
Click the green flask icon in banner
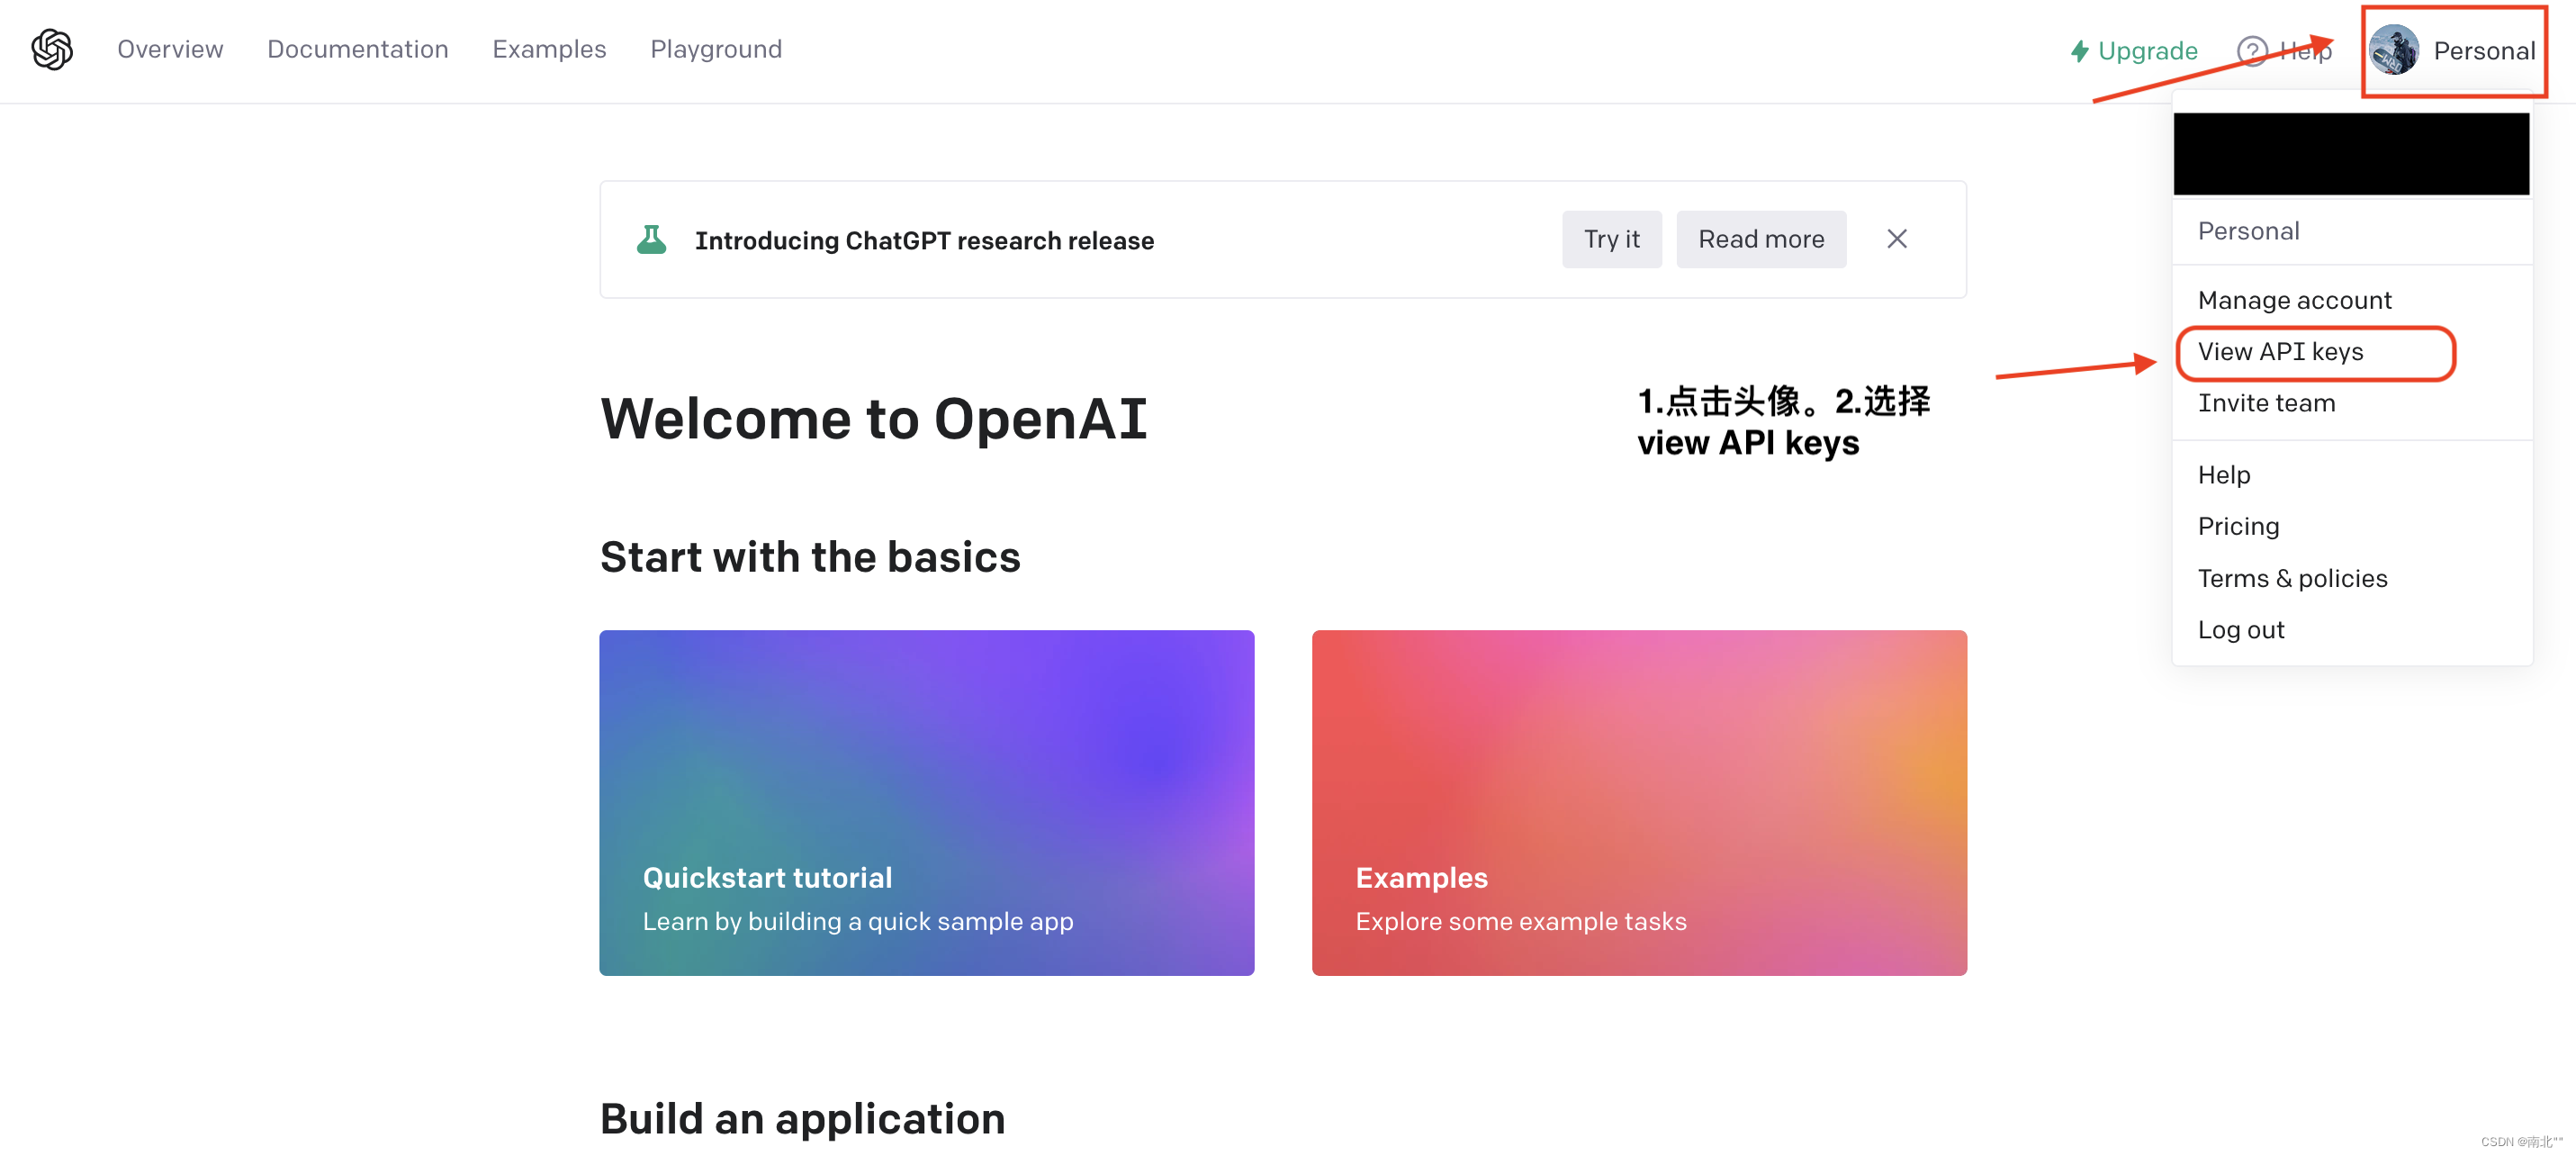pos(652,239)
